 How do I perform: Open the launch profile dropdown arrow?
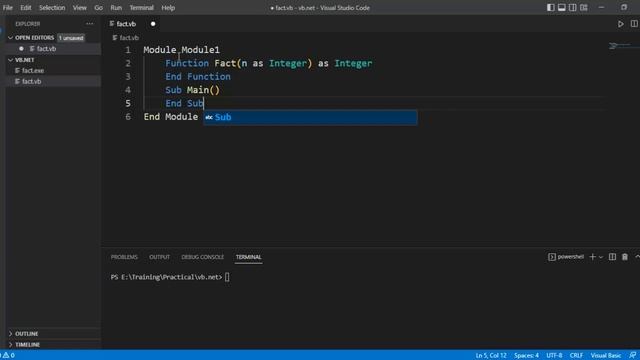pos(601,257)
